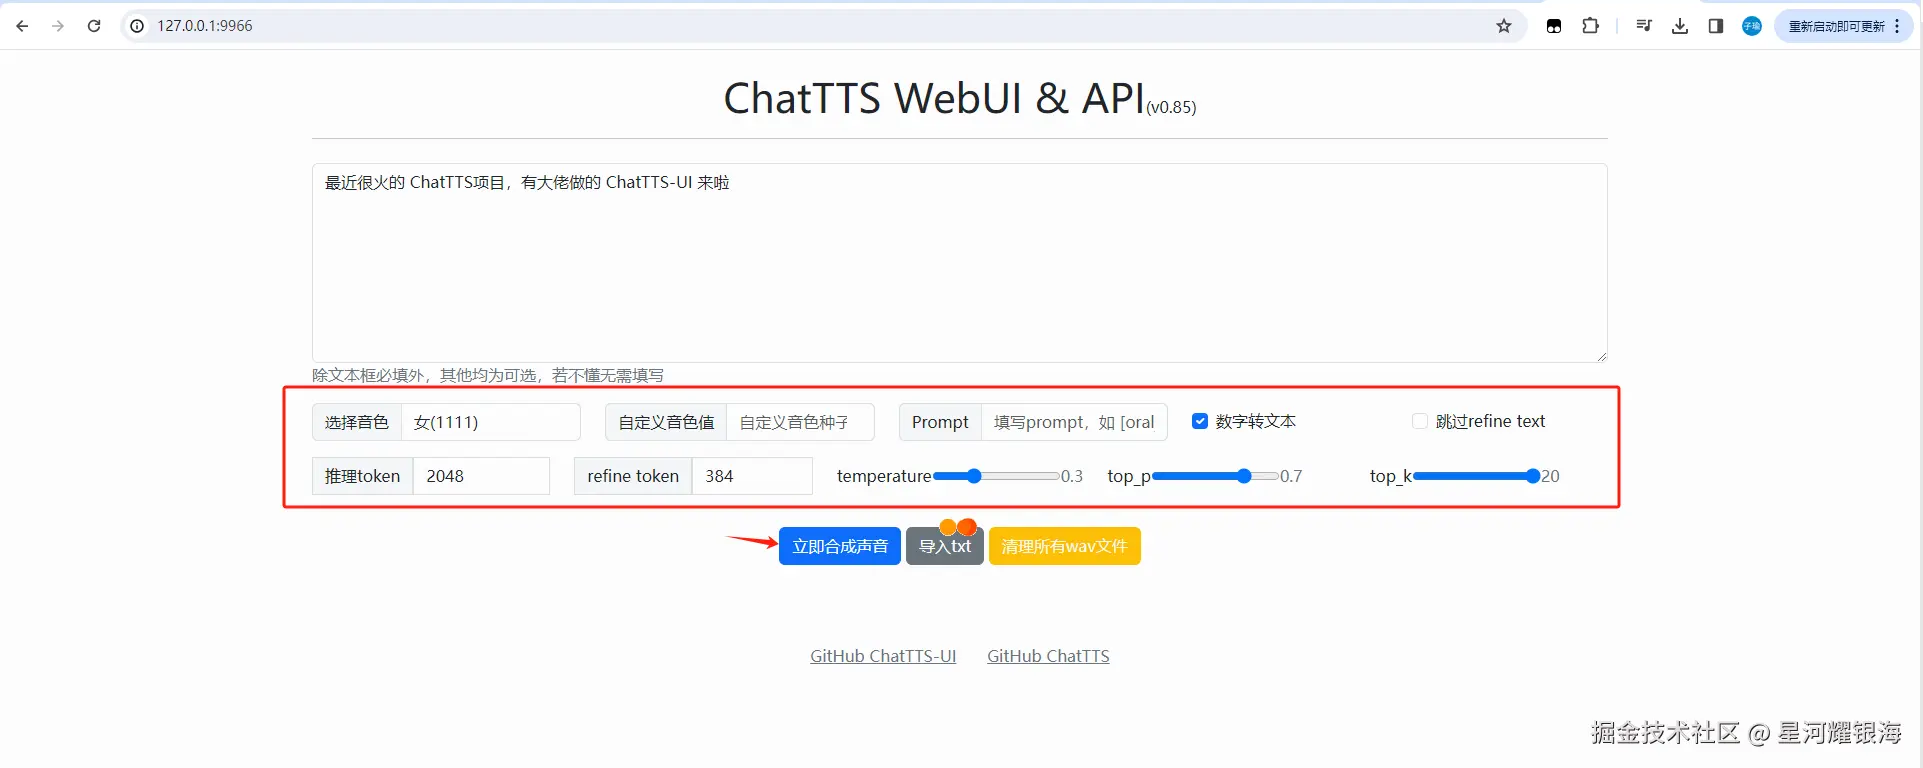Open the extensions puzzle icon
This screenshot has height=768, width=1923.
click(x=1590, y=26)
